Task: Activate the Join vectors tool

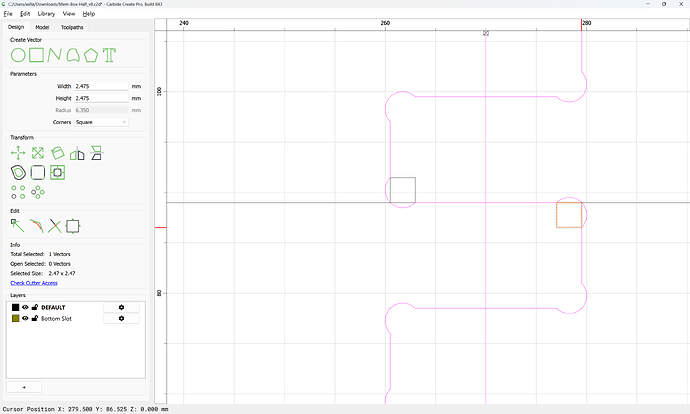Action: (37, 226)
